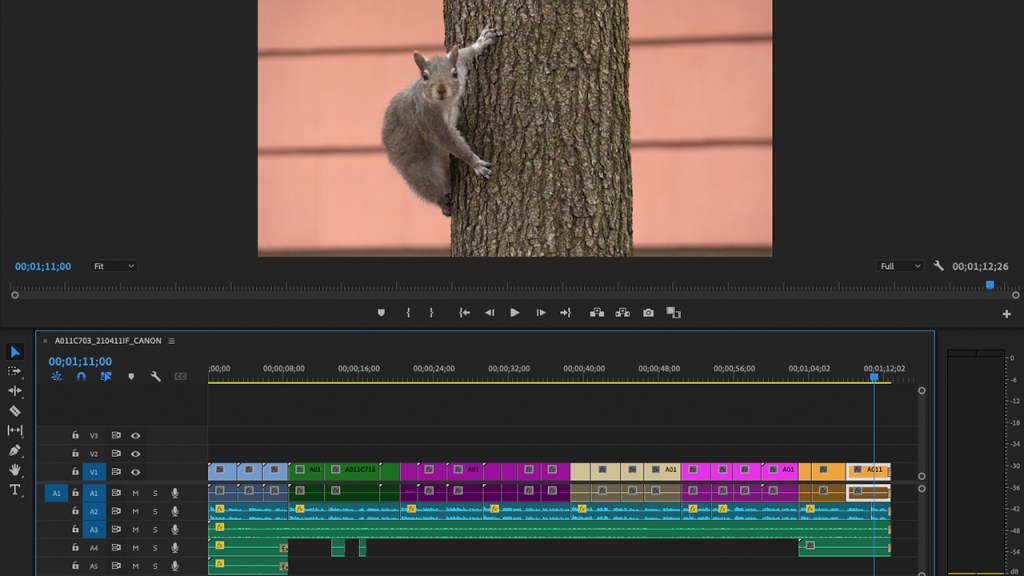This screenshot has height=576, width=1024.
Task: Click the Program Monitor scrub bar playhead
Action: click(x=990, y=285)
